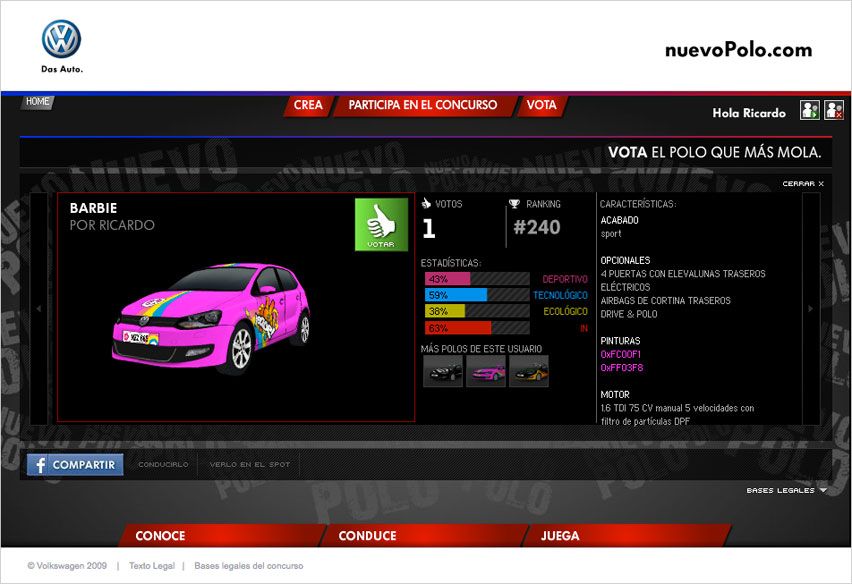852x584 pixels.
Task: Click the Ecológico 38% bar
Action: pos(477,311)
